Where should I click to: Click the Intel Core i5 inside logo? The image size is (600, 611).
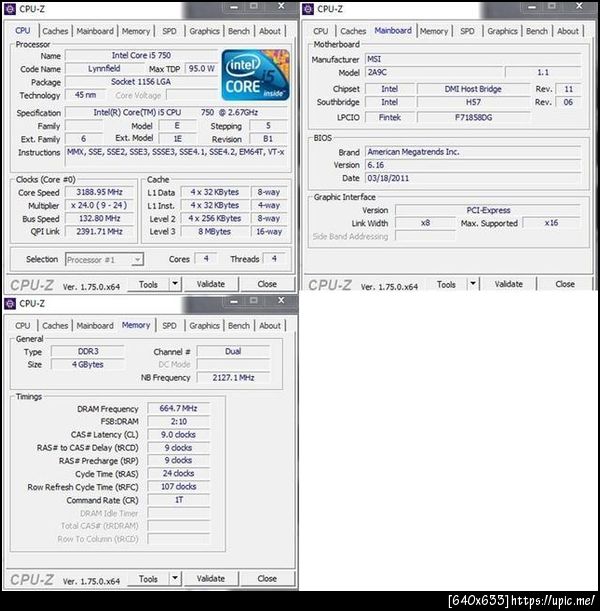click(256, 75)
